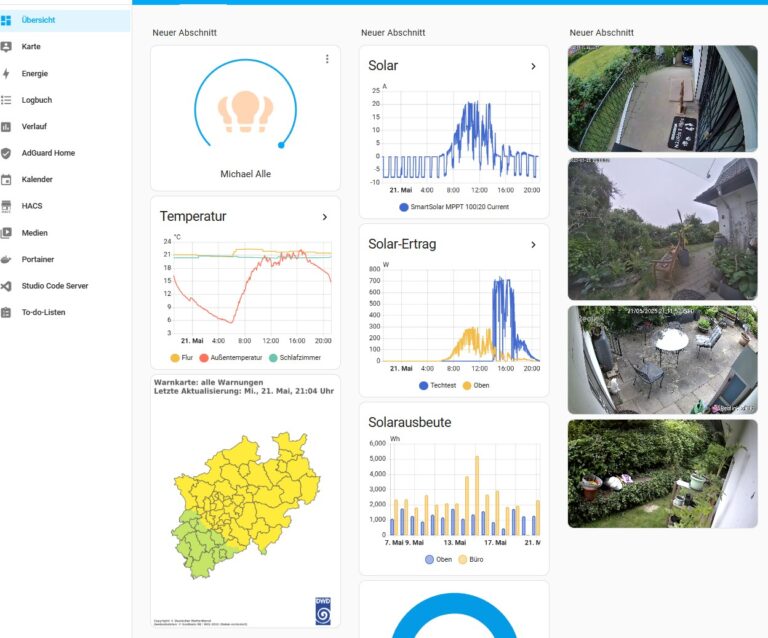
Task: Click the Energie lightning bolt icon
Action: (6, 73)
